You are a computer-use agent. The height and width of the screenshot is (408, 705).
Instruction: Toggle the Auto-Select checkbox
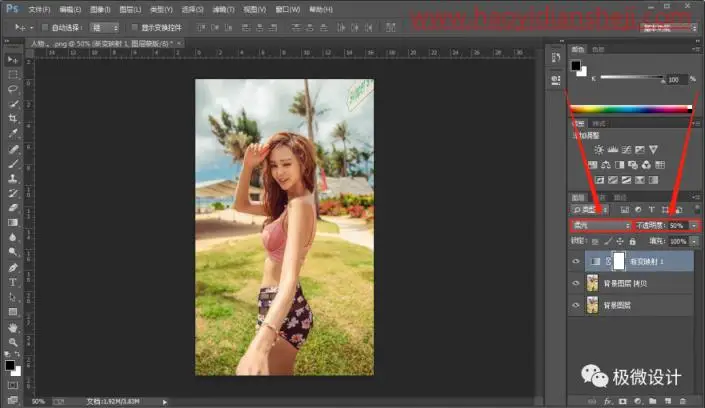[45, 27]
